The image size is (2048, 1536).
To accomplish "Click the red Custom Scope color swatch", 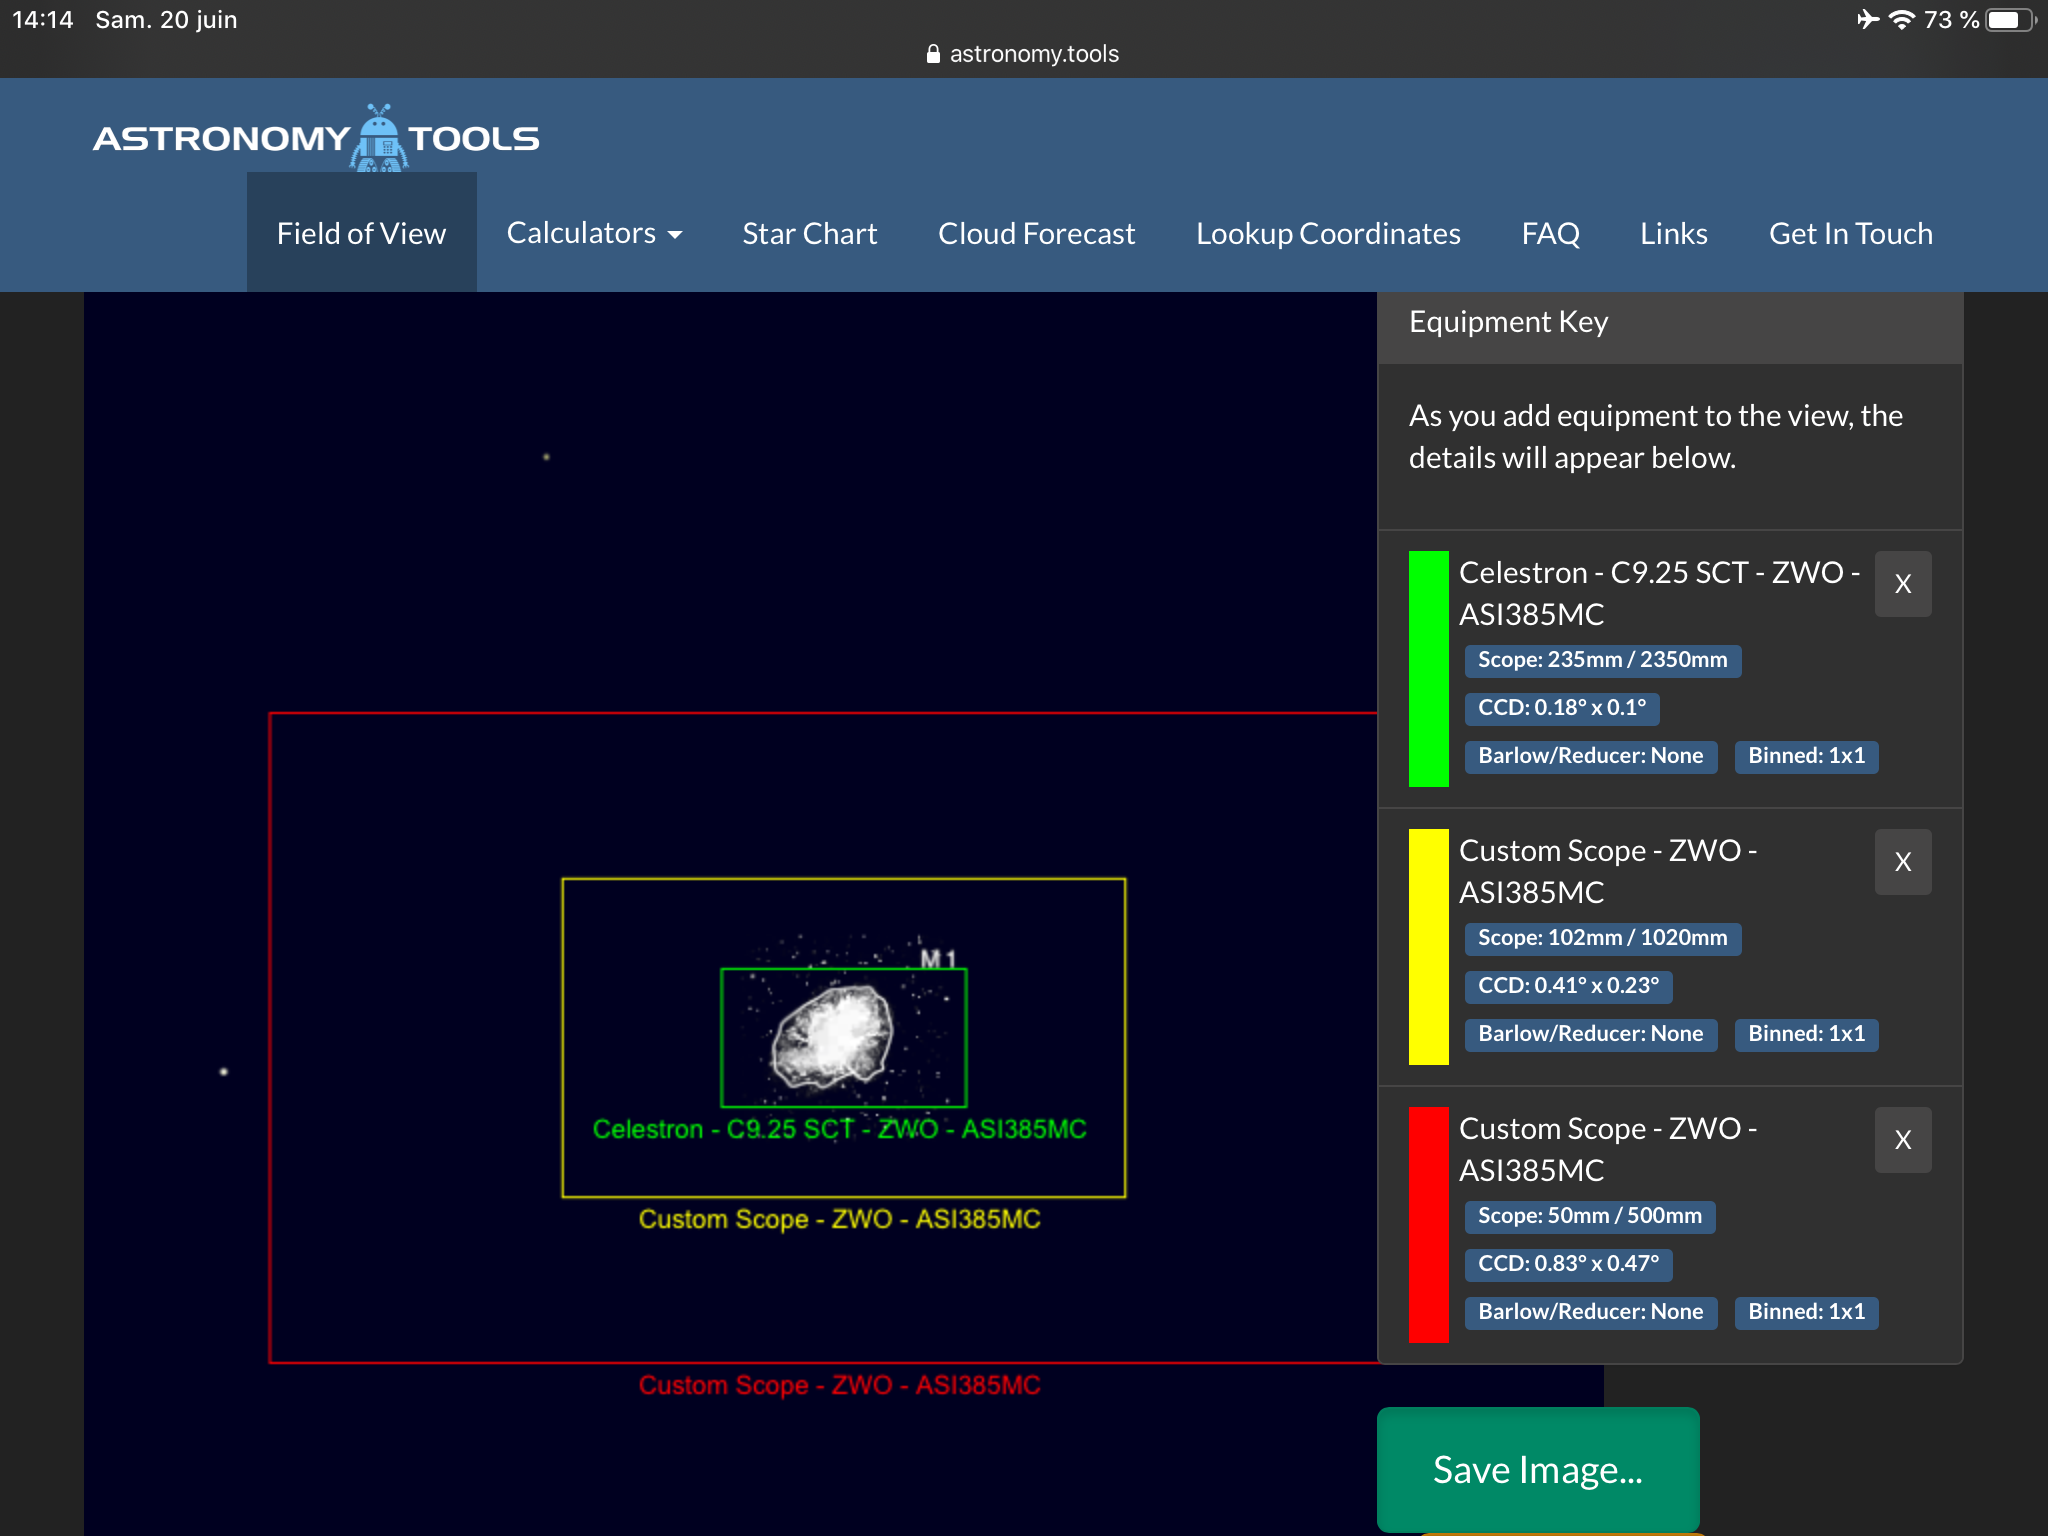I will click(1429, 1225).
